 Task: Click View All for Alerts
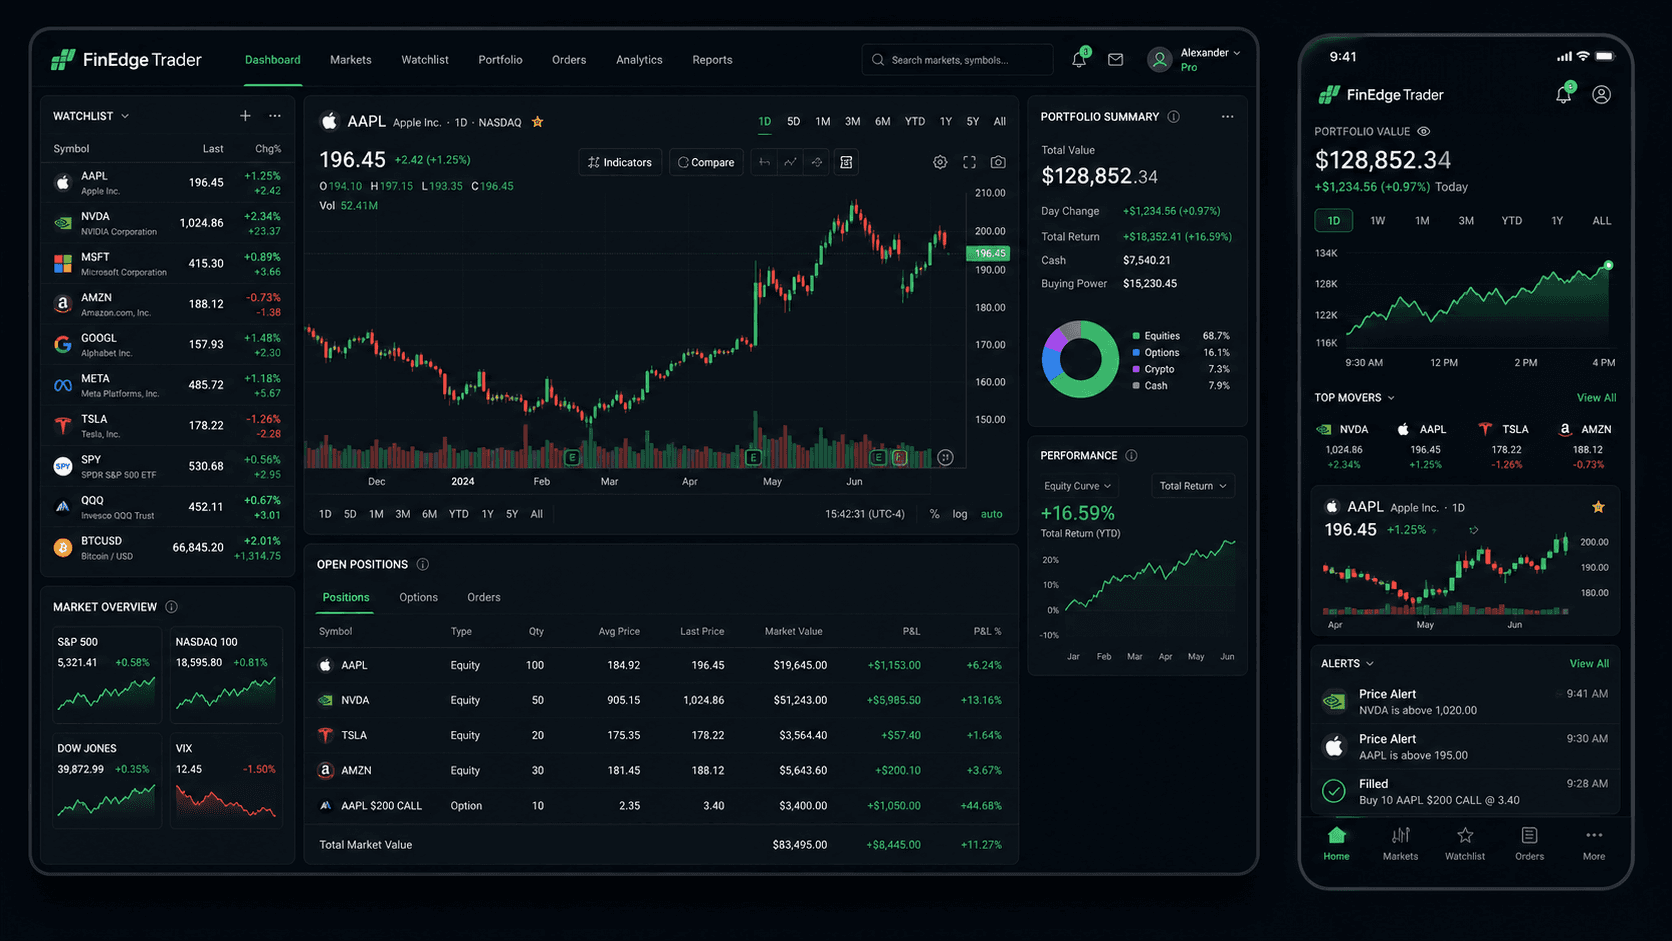pos(1589,664)
